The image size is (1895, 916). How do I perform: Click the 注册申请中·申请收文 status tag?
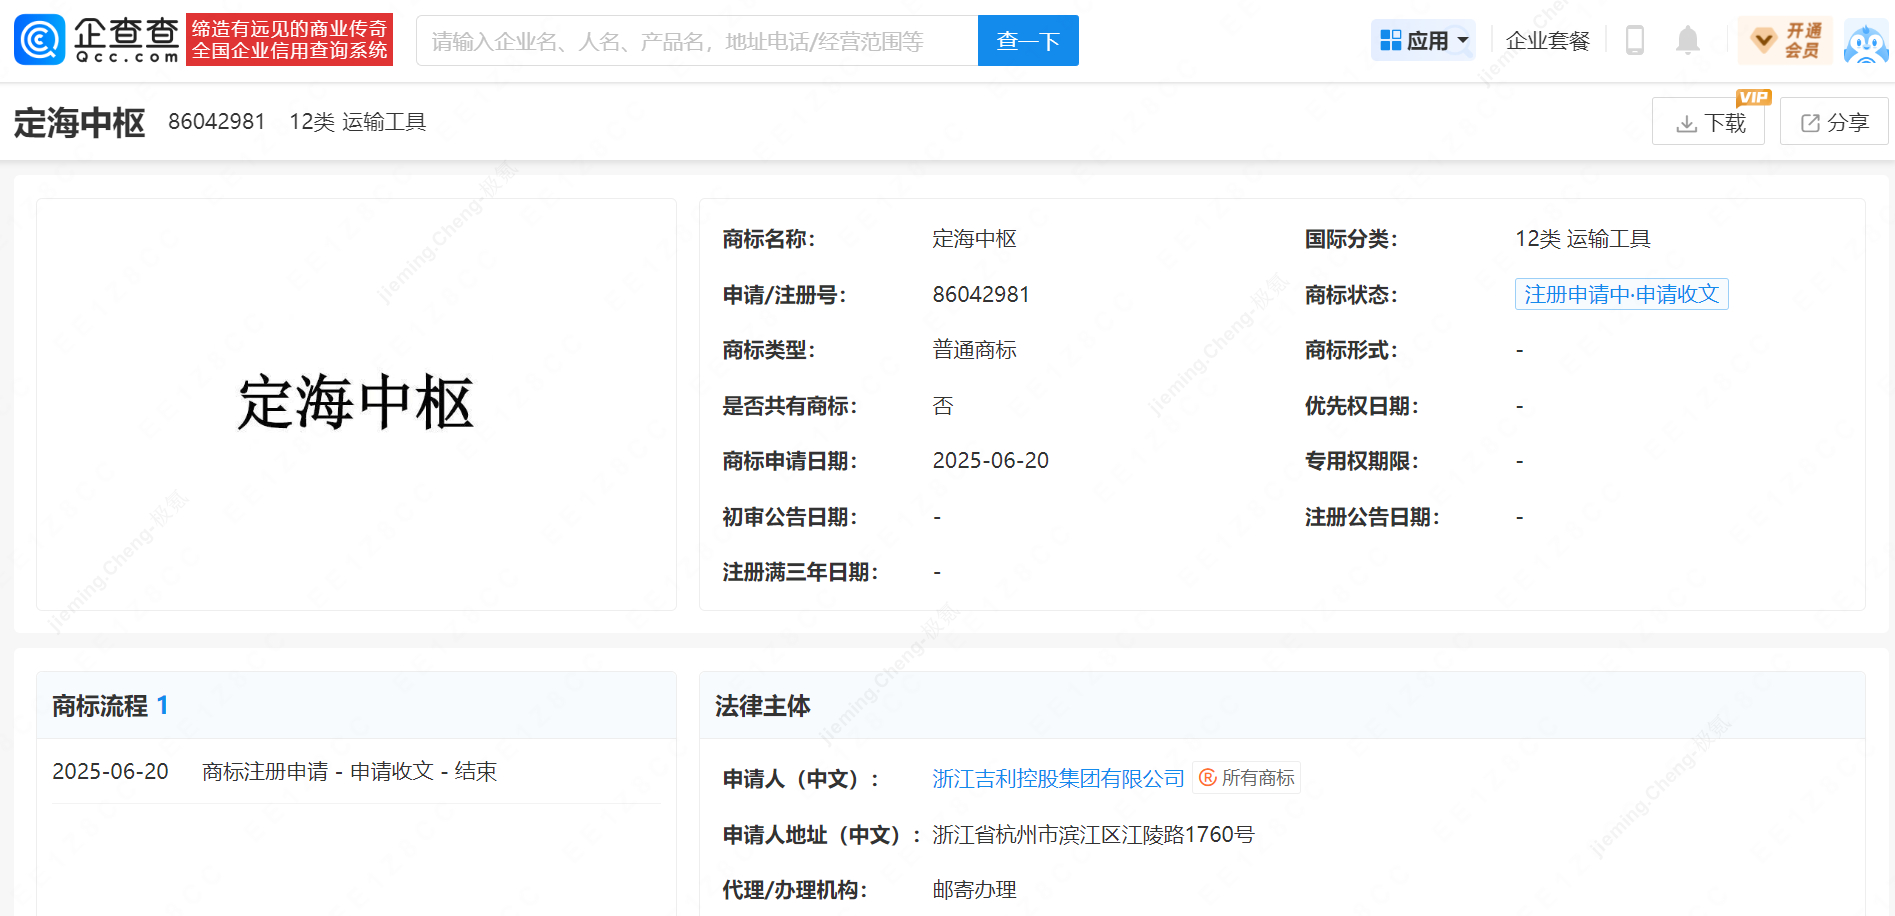pos(1621,294)
